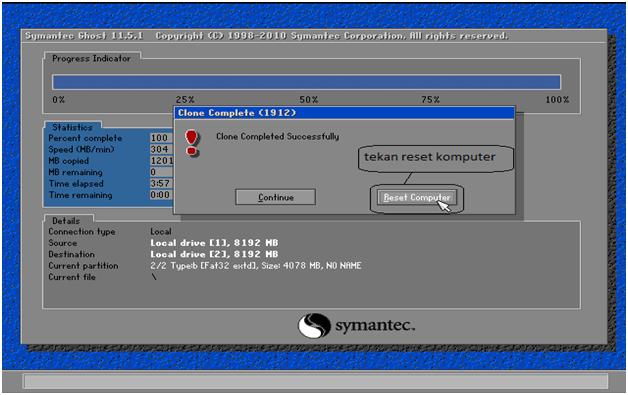The height and width of the screenshot is (395, 628).
Task: Click 'Clone Completed Successfully' message
Action: click(x=278, y=137)
